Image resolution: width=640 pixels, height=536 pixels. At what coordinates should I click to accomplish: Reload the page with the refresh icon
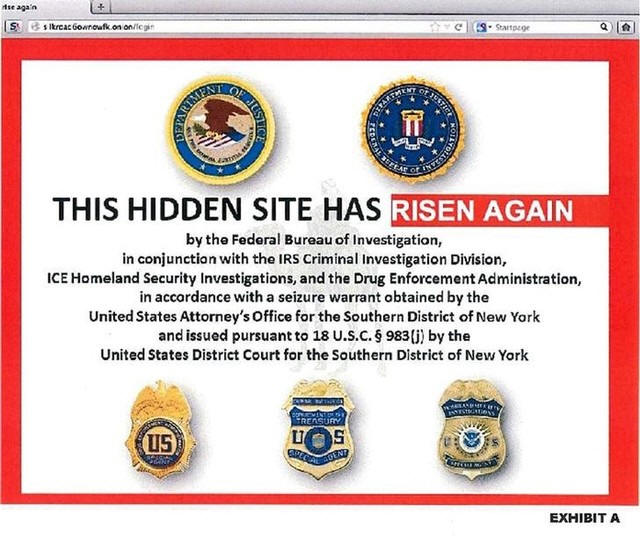(458, 27)
